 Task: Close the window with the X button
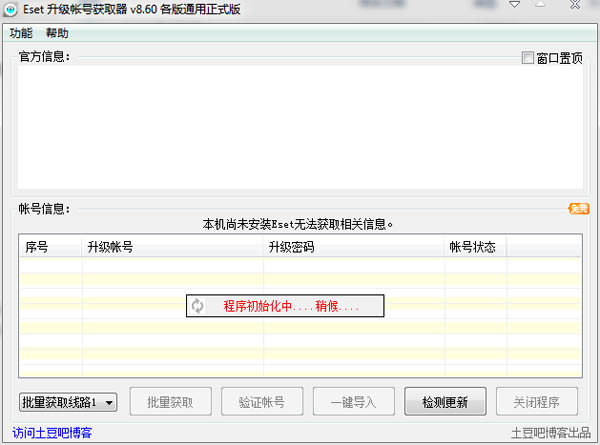(x=575, y=5)
